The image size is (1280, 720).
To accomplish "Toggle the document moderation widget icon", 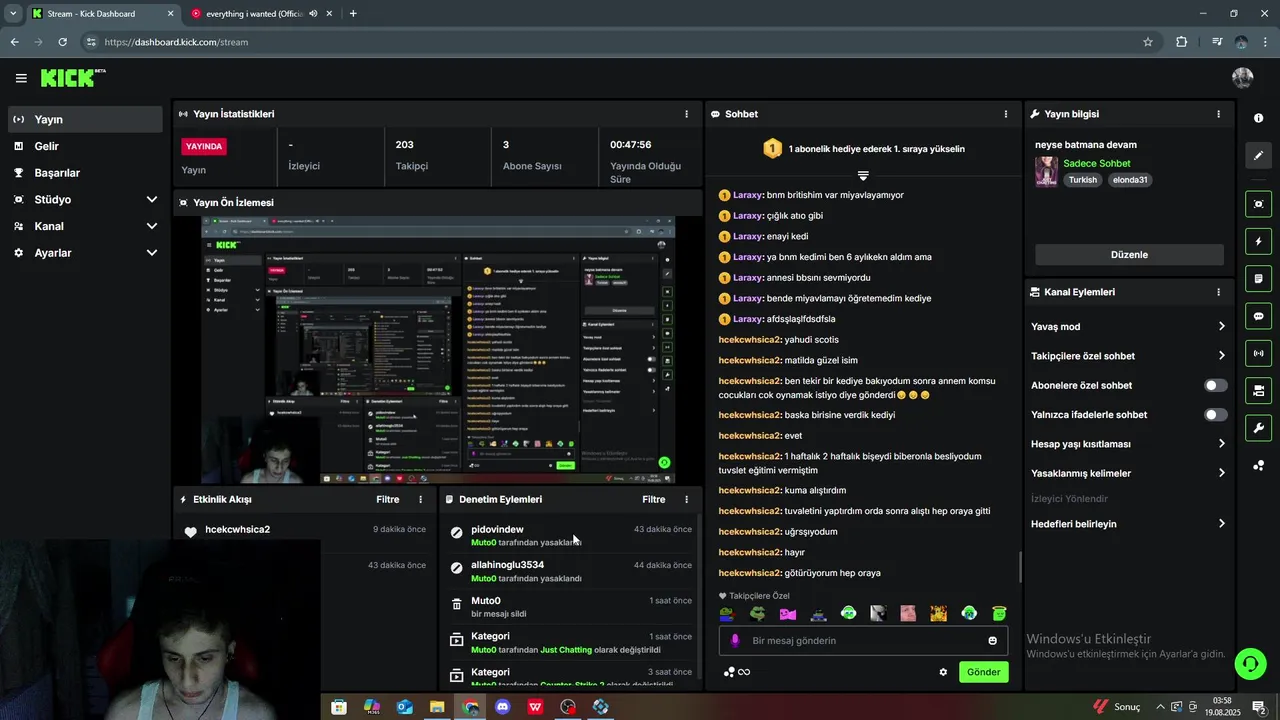I will click(x=1258, y=278).
